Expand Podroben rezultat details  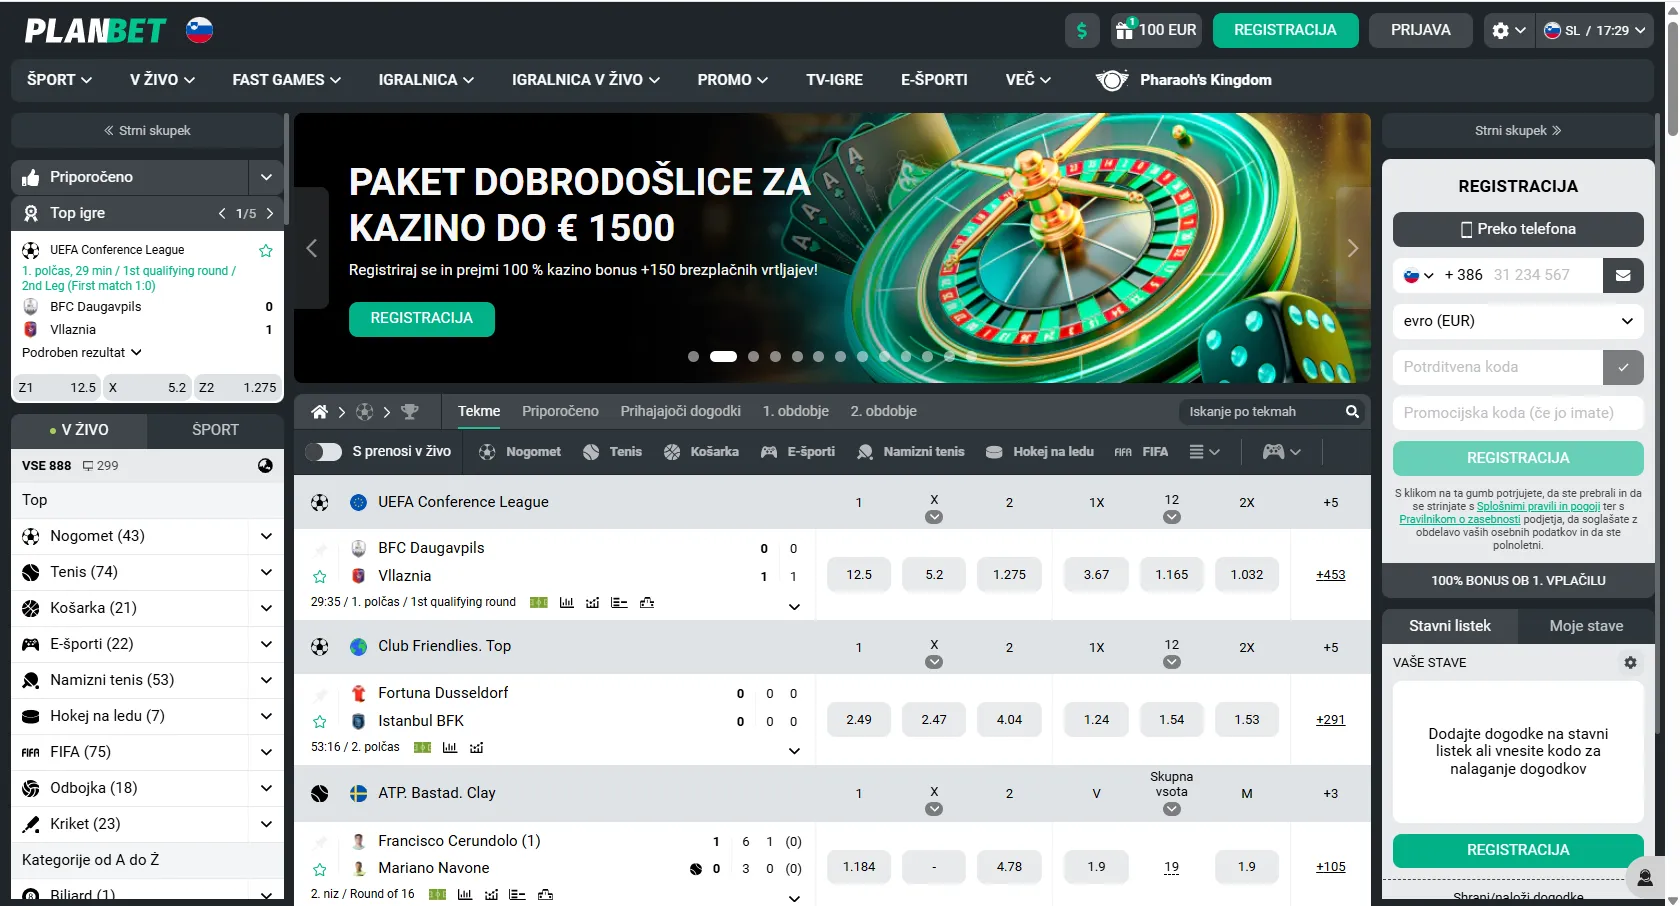coord(82,353)
